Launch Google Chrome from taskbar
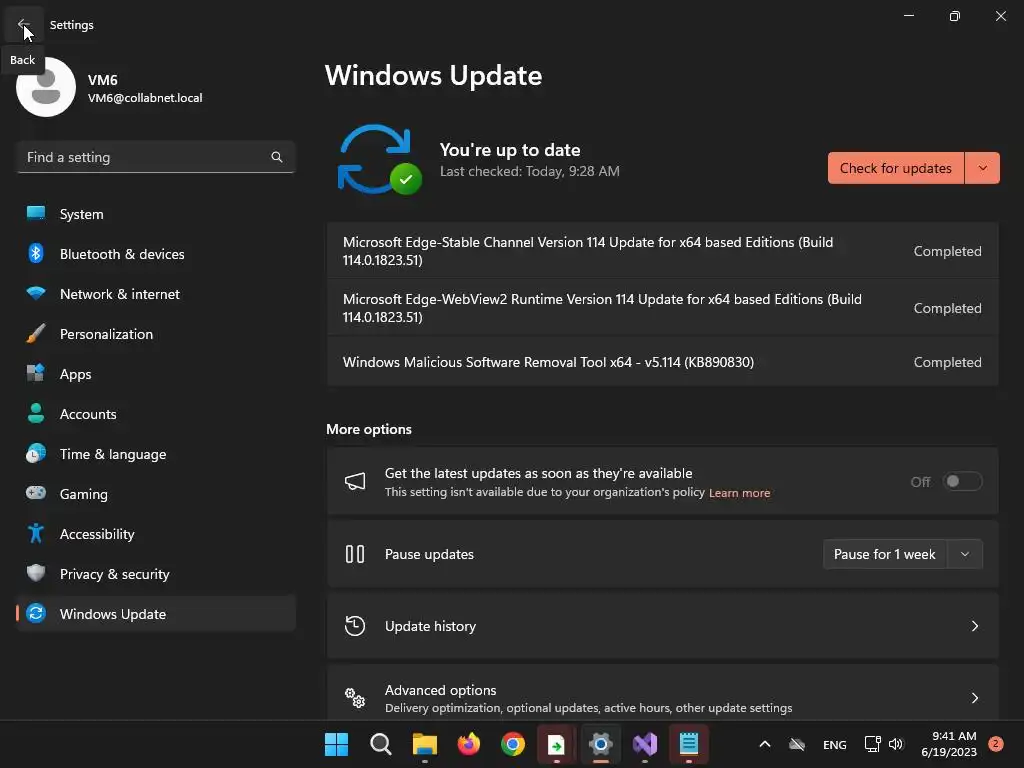Screen dimensions: 1024x768 [x=513, y=744]
